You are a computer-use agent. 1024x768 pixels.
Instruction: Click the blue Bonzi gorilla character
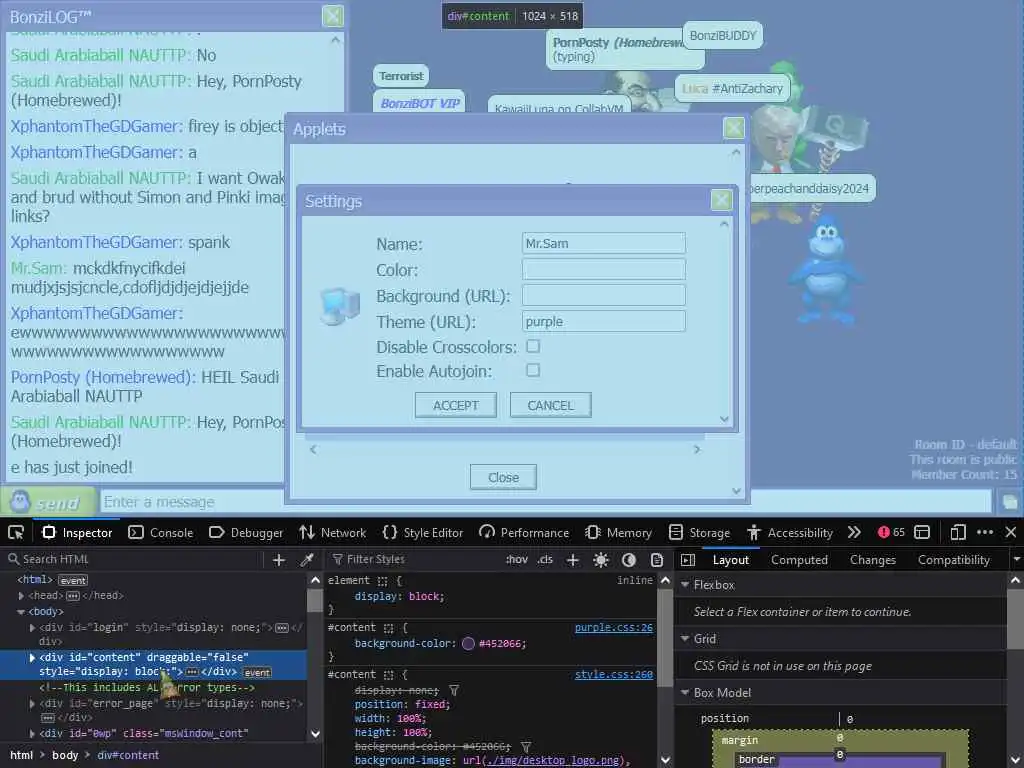click(x=825, y=269)
